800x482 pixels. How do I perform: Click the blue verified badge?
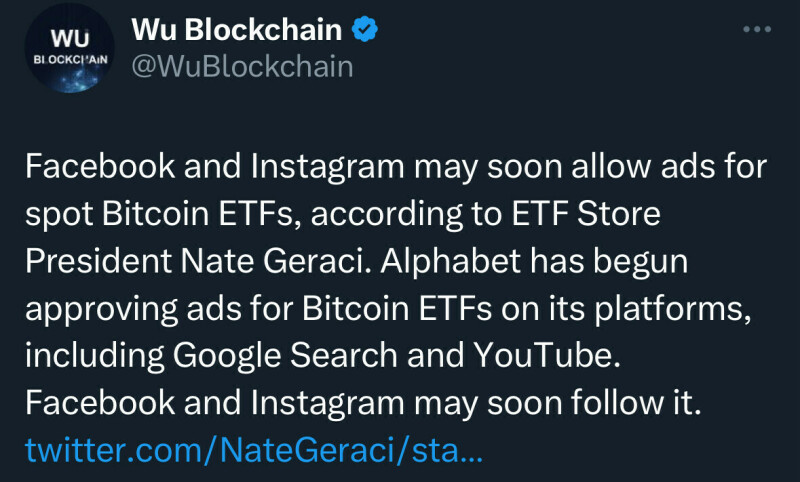(367, 30)
